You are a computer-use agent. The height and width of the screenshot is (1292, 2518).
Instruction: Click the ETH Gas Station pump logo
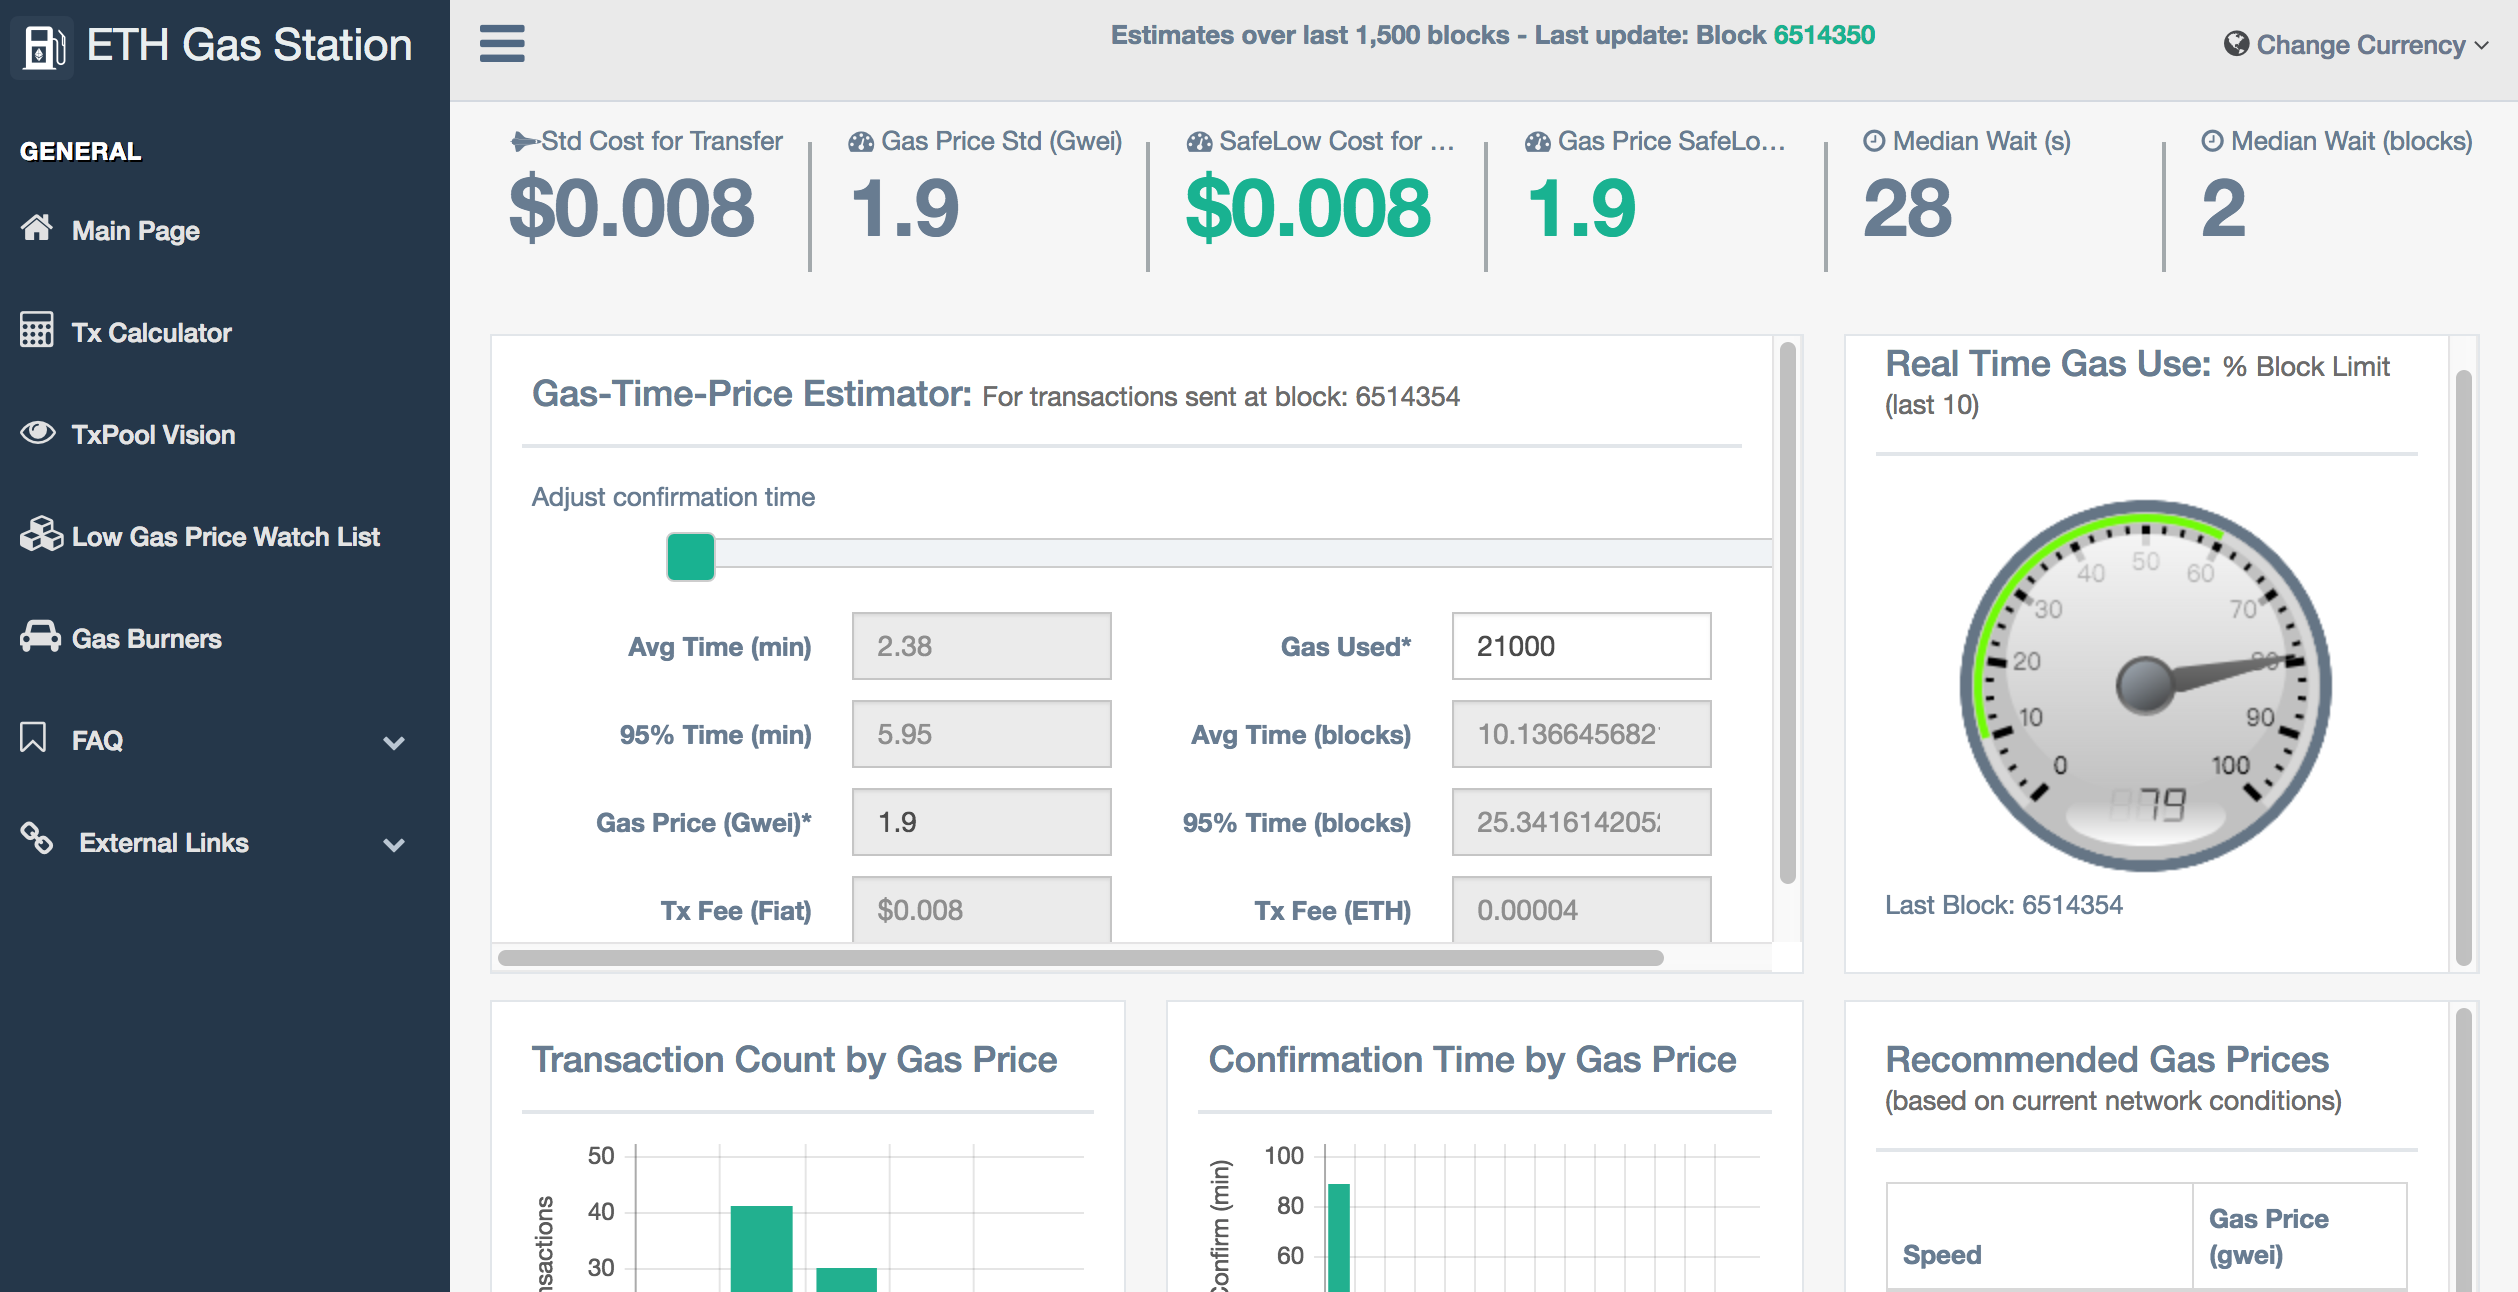[x=44, y=46]
